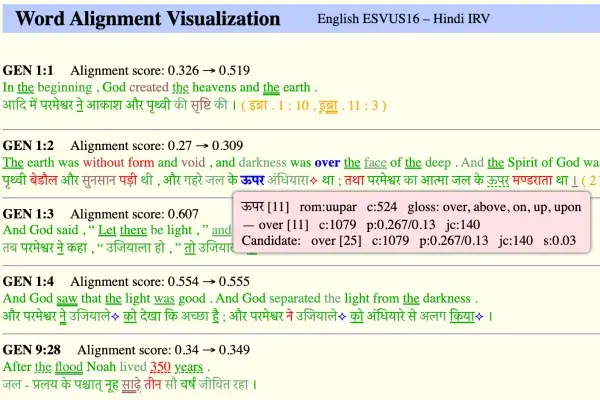
Task: Click the red Hindi word "बेडौल"
Action: 44,180
